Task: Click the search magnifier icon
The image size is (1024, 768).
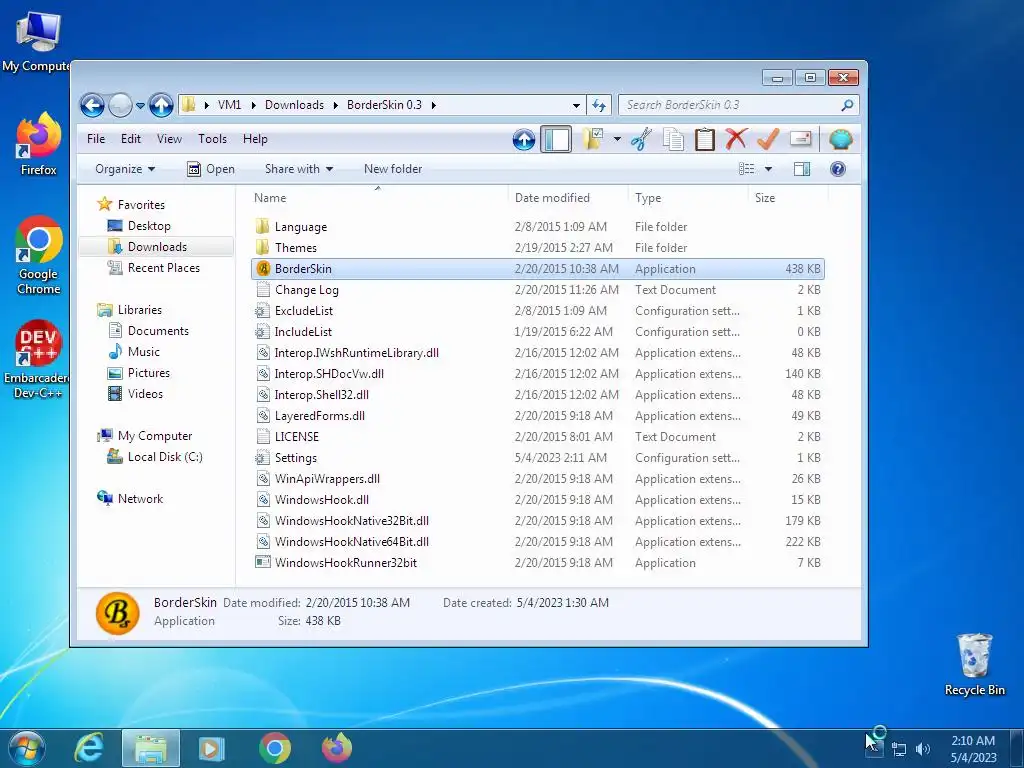Action: click(x=847, y=105)
